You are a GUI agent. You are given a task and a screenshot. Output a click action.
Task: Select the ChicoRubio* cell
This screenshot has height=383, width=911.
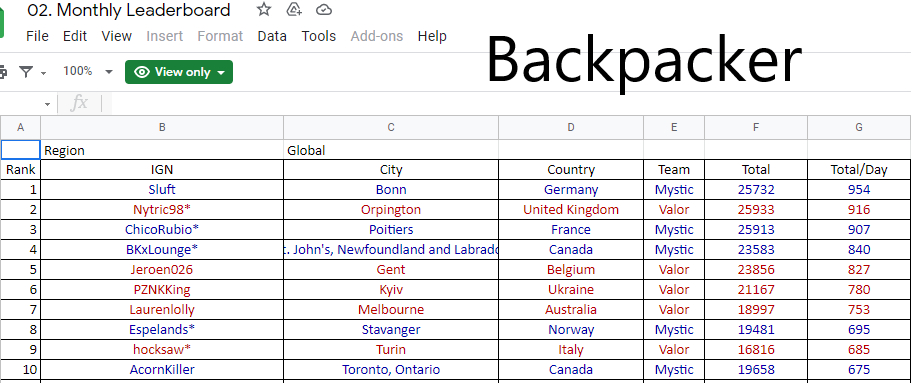[x=162, y=230]
